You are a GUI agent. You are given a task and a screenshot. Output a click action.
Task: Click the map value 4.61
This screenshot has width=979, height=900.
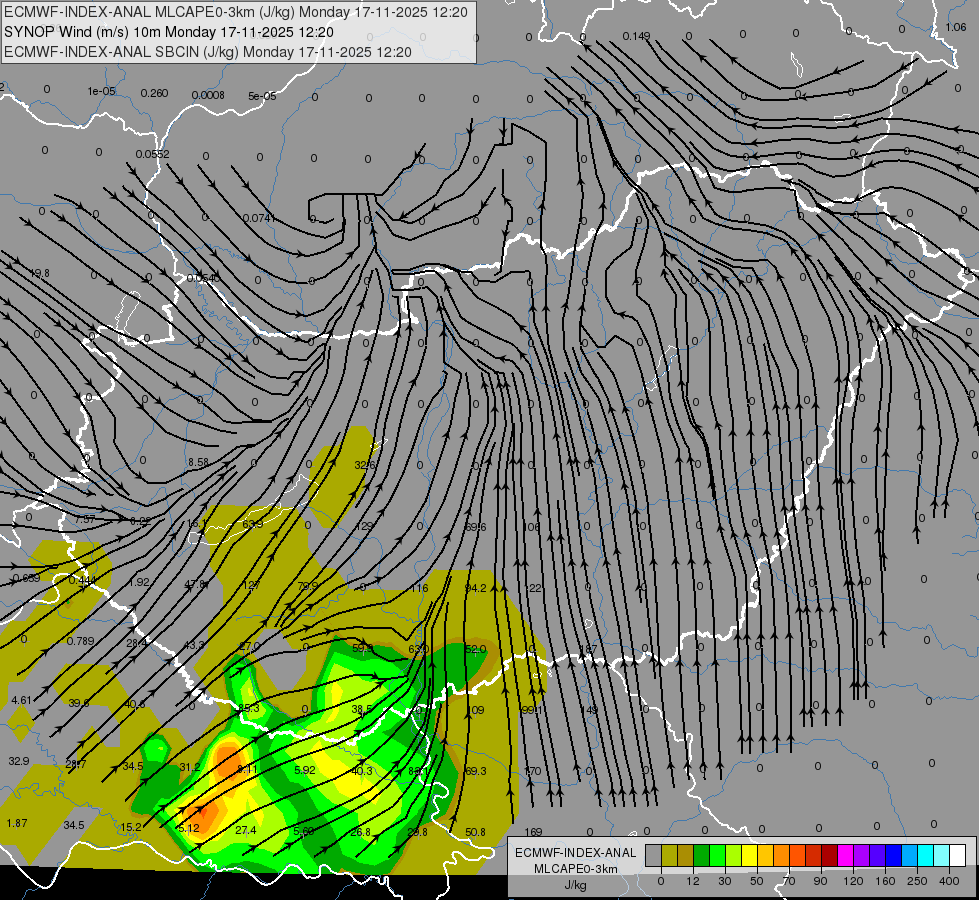pos(21,700)
